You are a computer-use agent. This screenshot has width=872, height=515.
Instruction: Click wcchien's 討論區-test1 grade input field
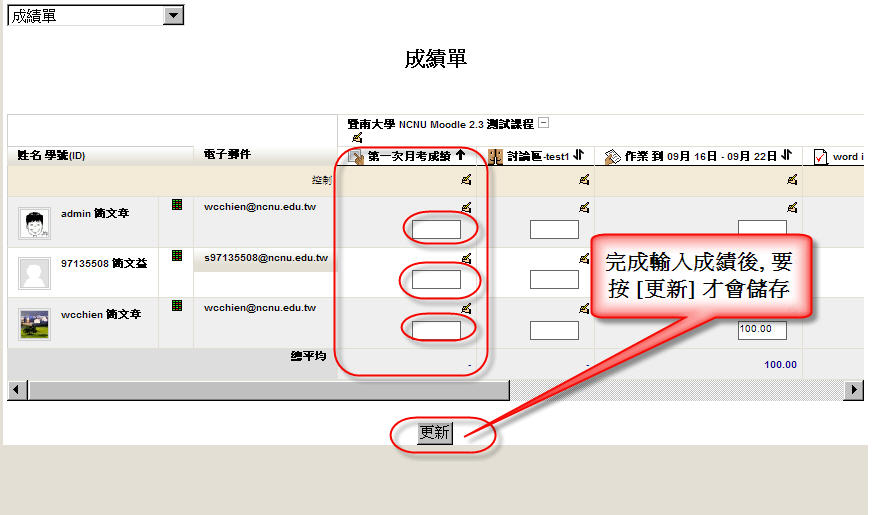(x=554, y=330)
